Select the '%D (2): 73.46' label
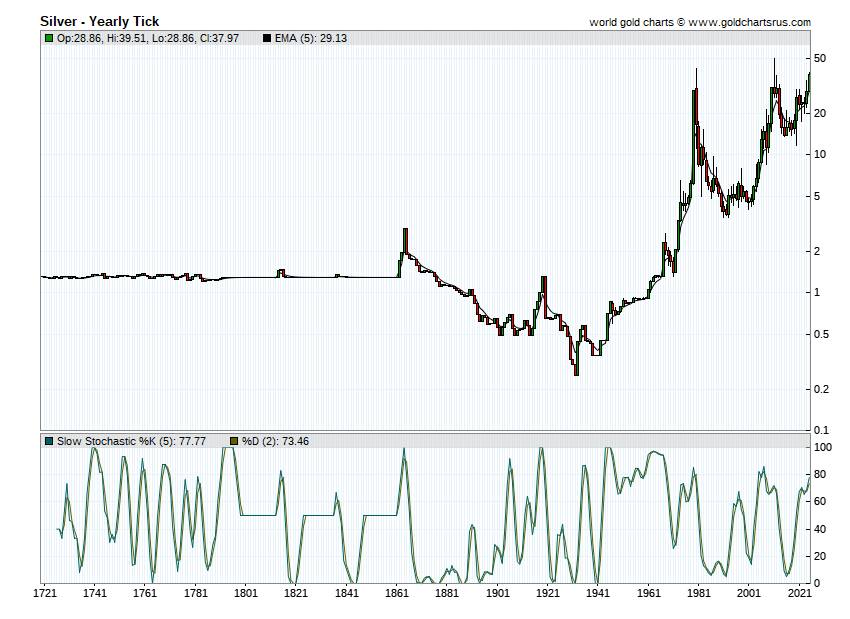The height and width of the screenshot is (619, 850). (275, 441)
